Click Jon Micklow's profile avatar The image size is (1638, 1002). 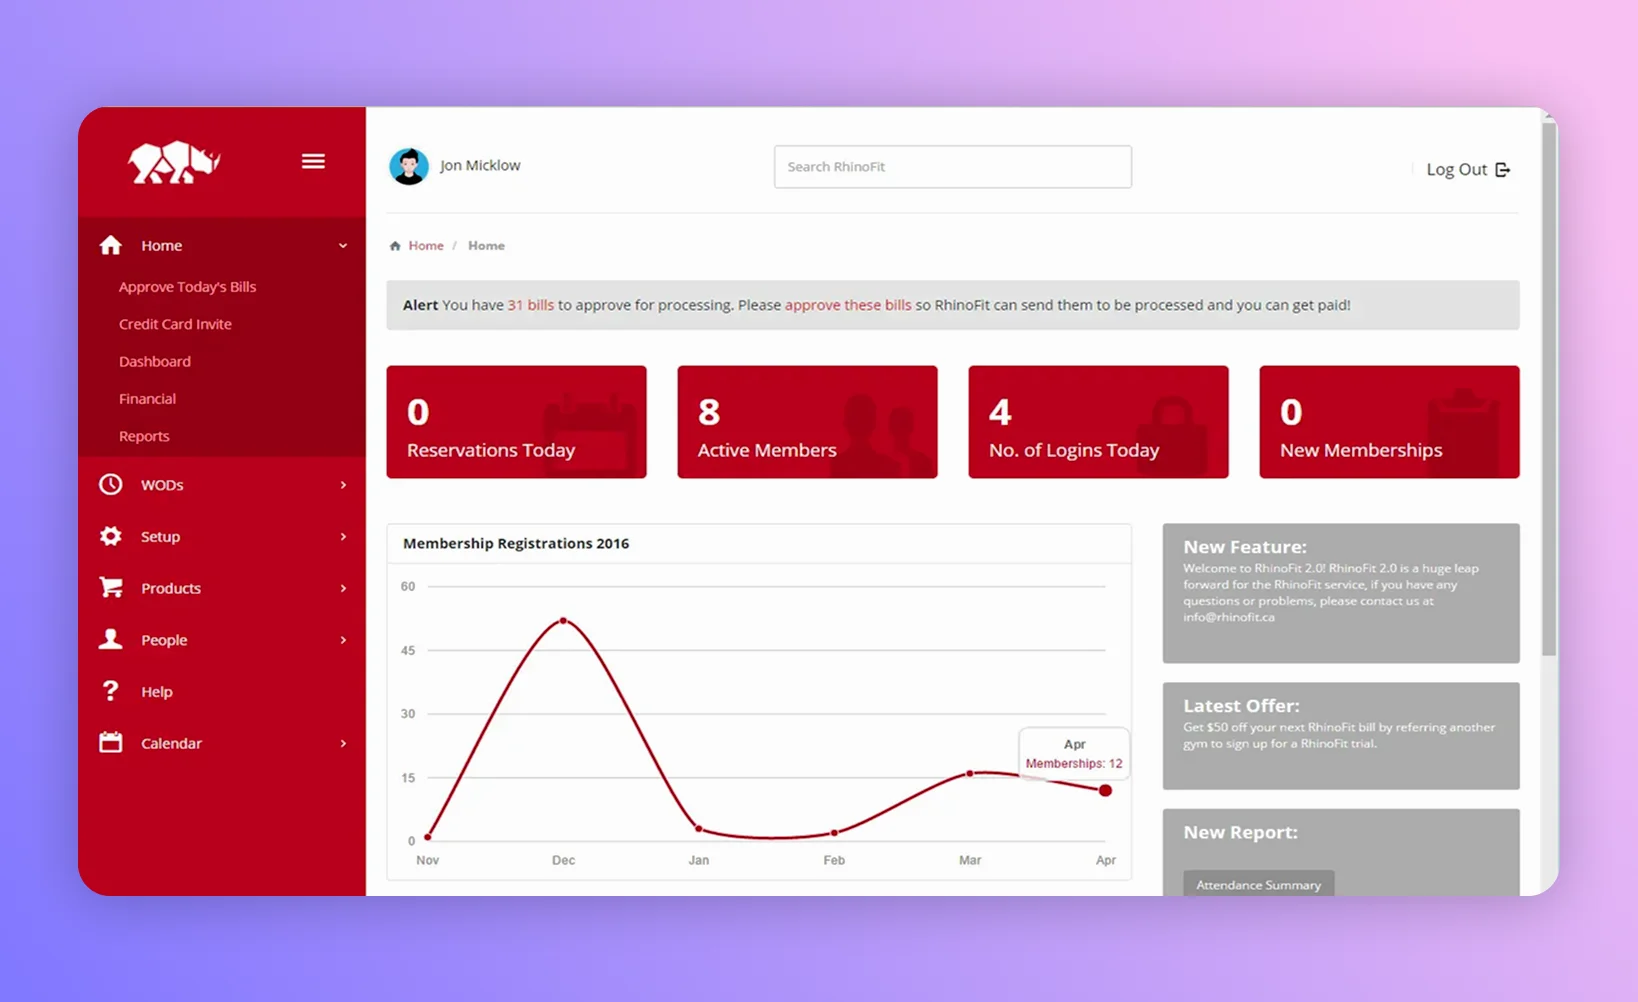pyautogui.click(x=408, y=166)
